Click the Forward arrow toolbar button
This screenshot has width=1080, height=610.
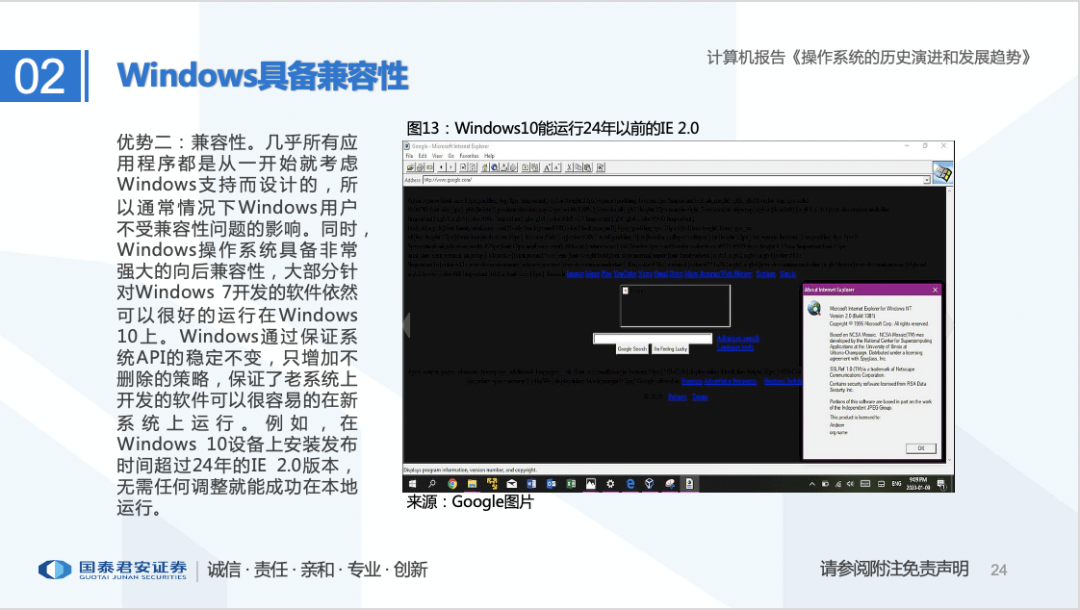451,167
